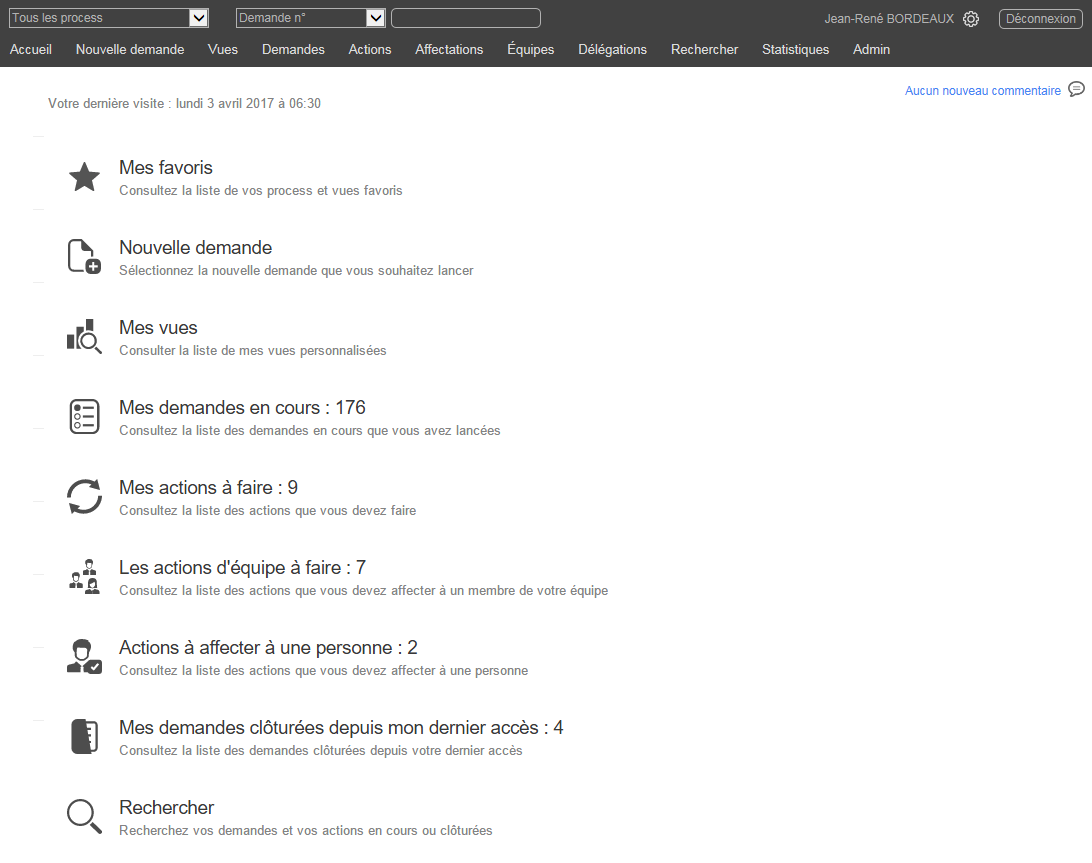Screen dimensions: 1092x863
Task: Click the comment bubble icon
Action: (1076, 89)
